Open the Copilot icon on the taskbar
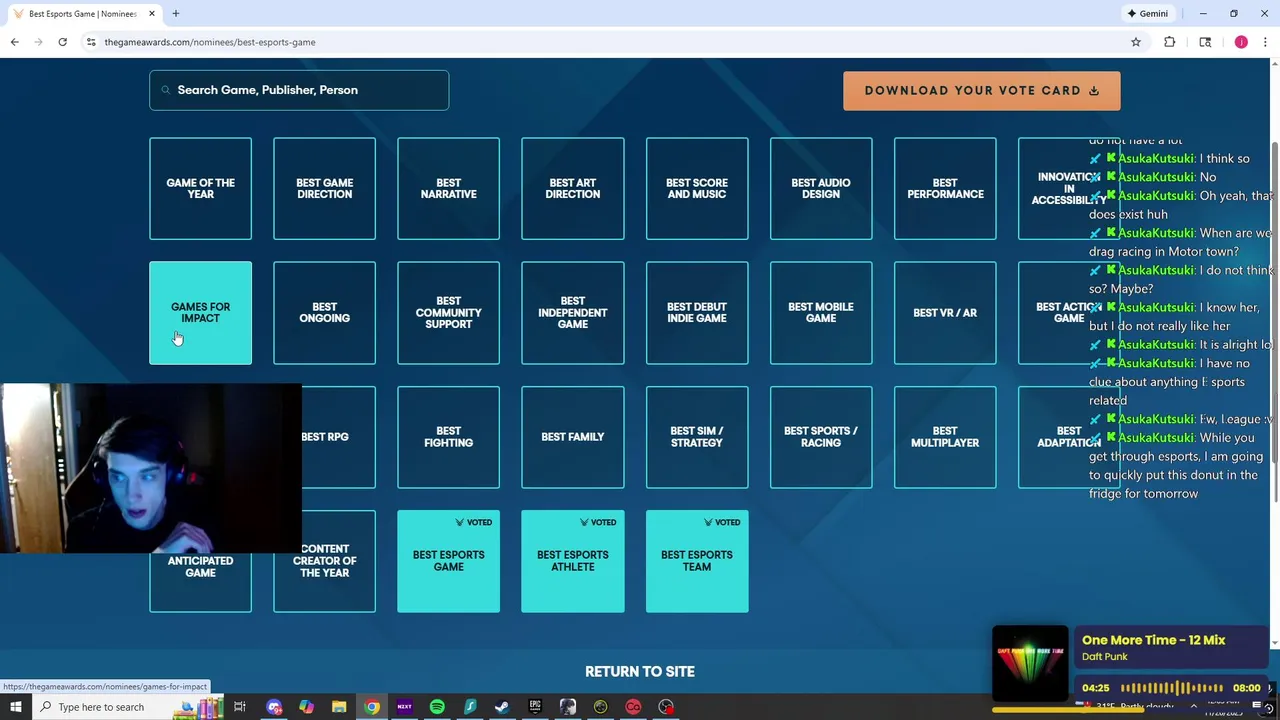The height and width of the screenshot is (720, 1280). coord(306,707)
